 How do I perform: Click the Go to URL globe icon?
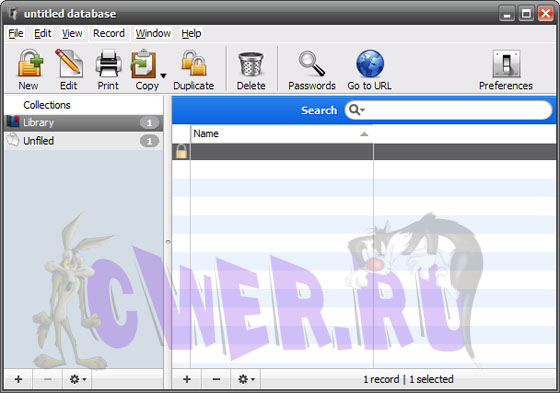tap(370, 64)
